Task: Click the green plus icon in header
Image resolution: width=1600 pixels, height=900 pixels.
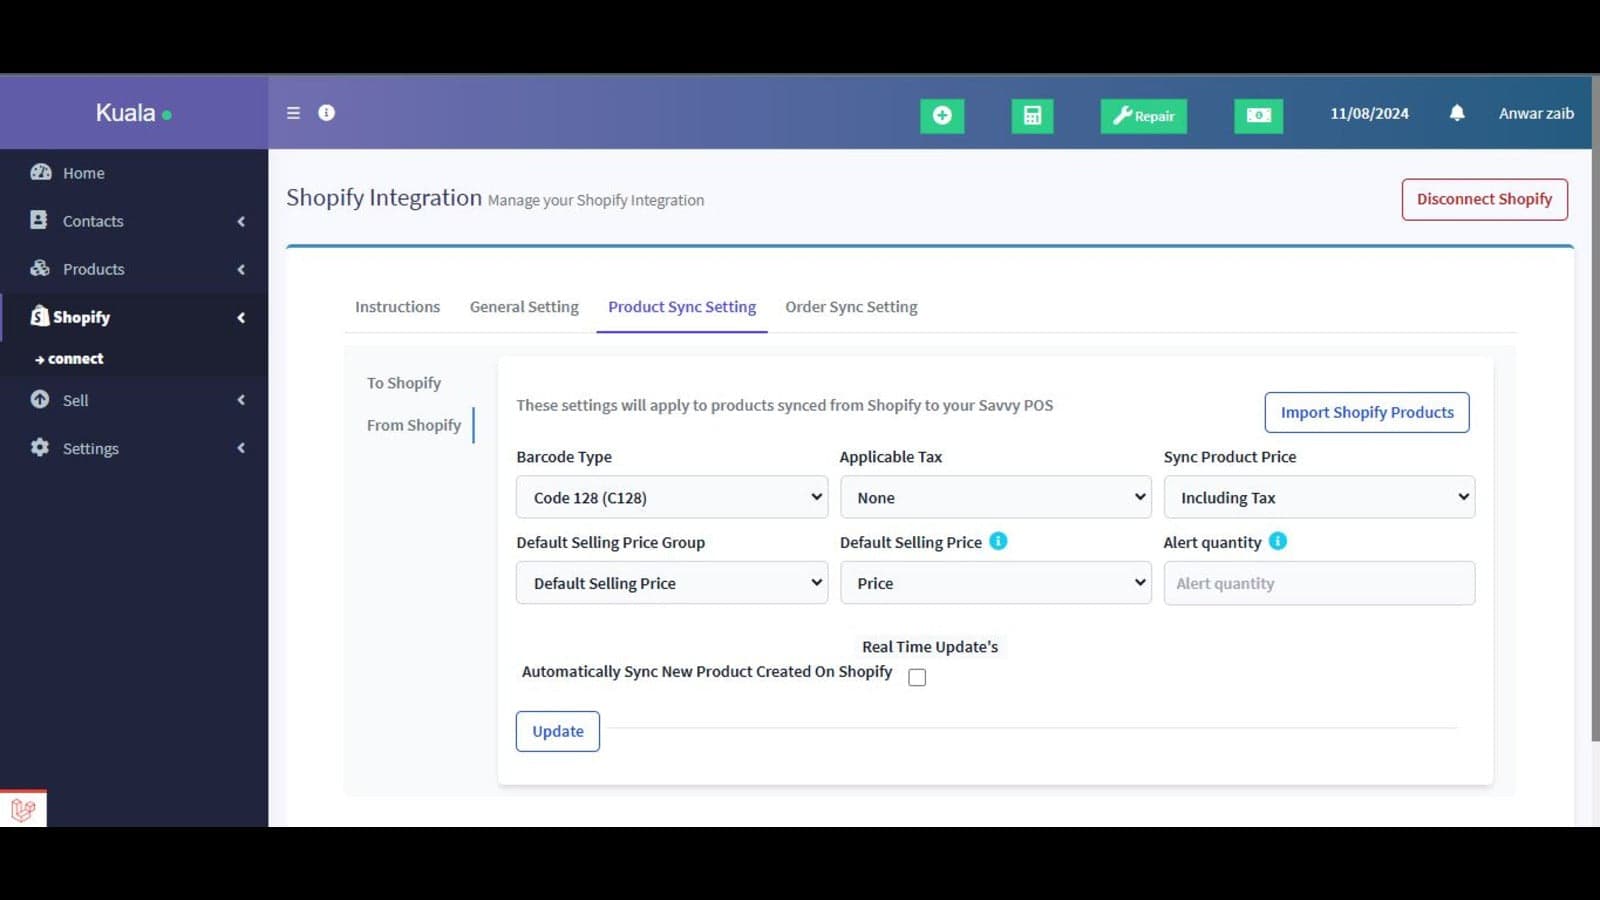Action: coord(941,116)
